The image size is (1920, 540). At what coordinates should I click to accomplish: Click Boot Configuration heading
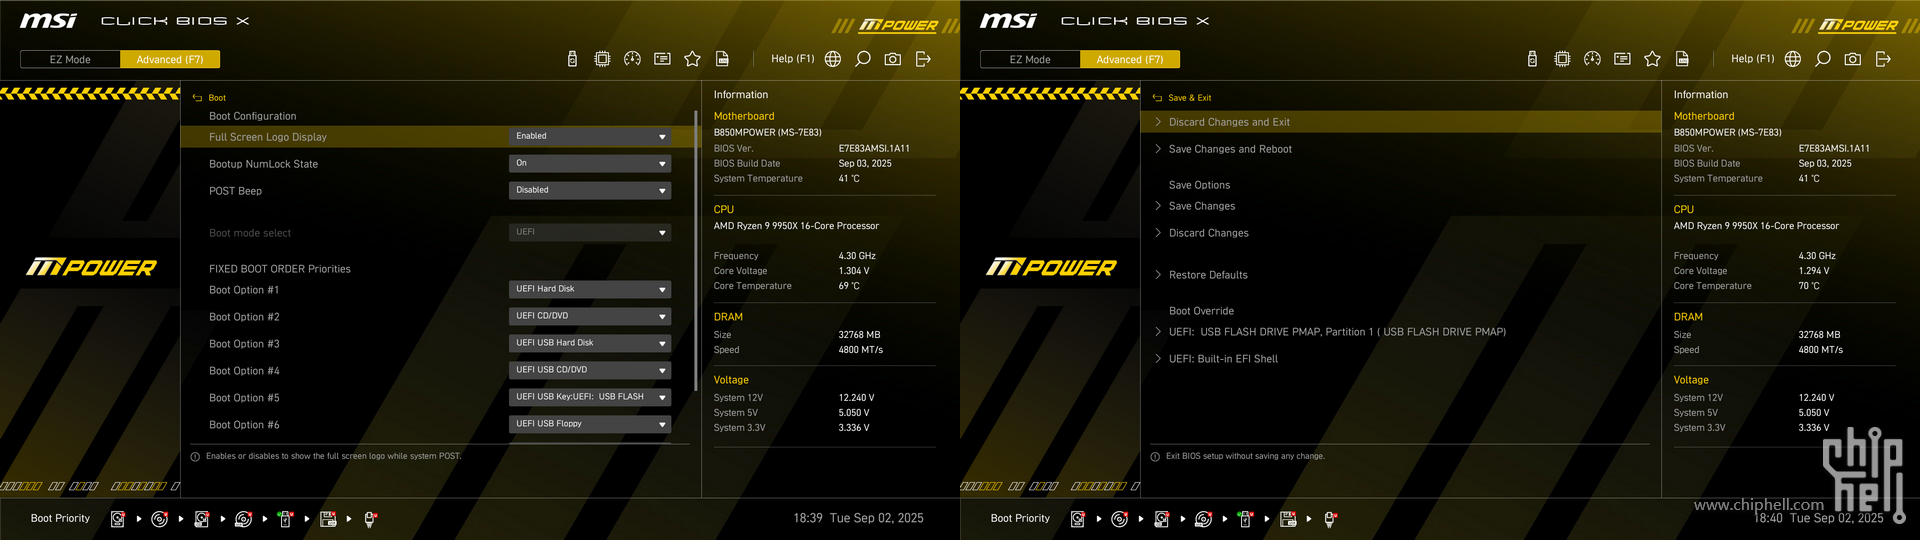[252, 116]
